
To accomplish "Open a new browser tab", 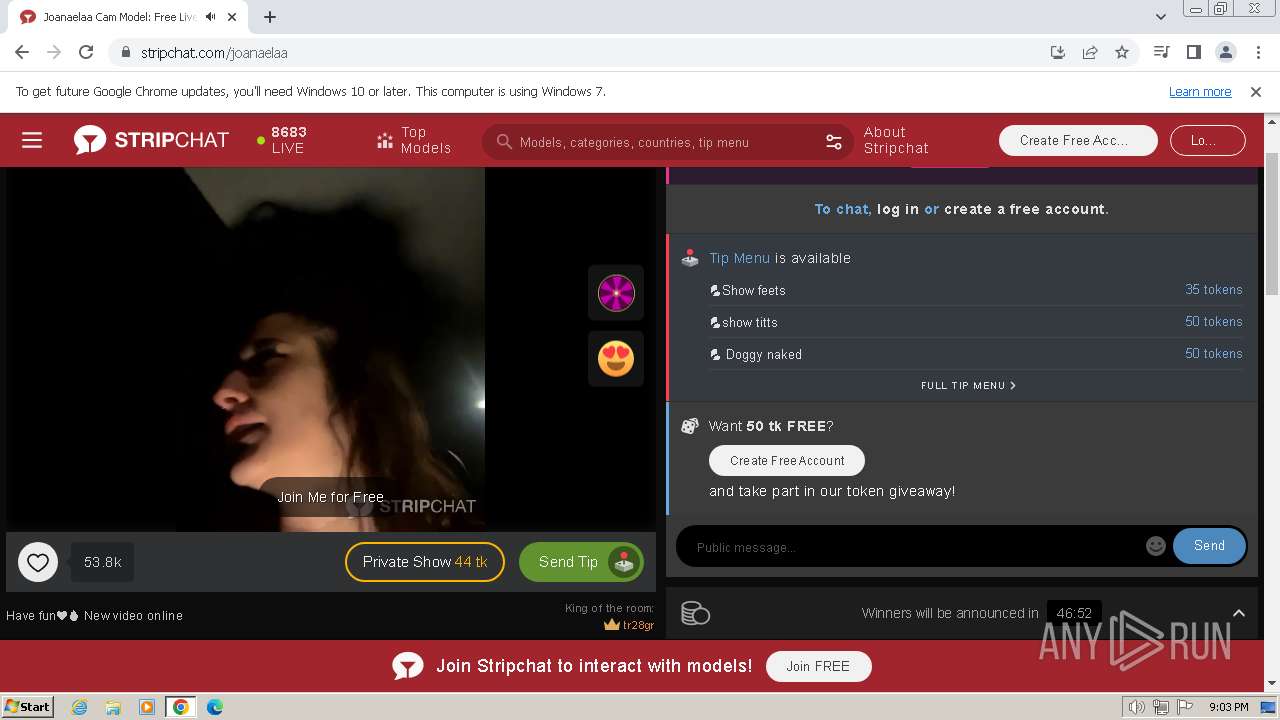I will pyautogui.click(x=270, y=17).
